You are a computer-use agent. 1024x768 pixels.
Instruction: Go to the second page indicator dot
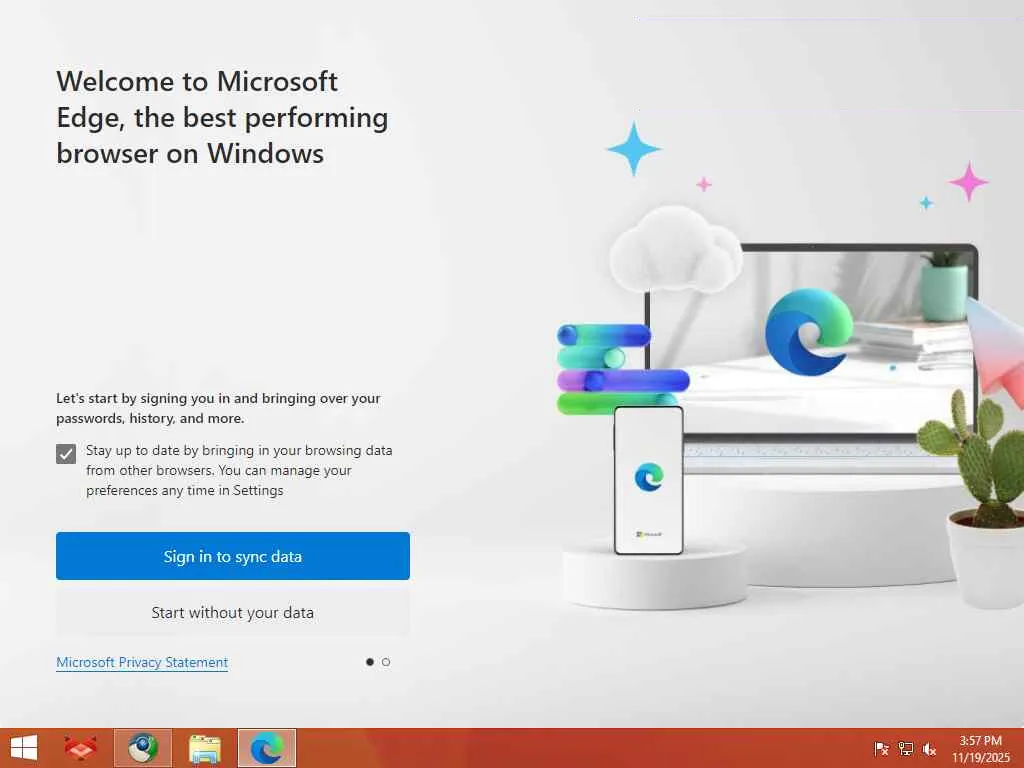tap(386, 662)
